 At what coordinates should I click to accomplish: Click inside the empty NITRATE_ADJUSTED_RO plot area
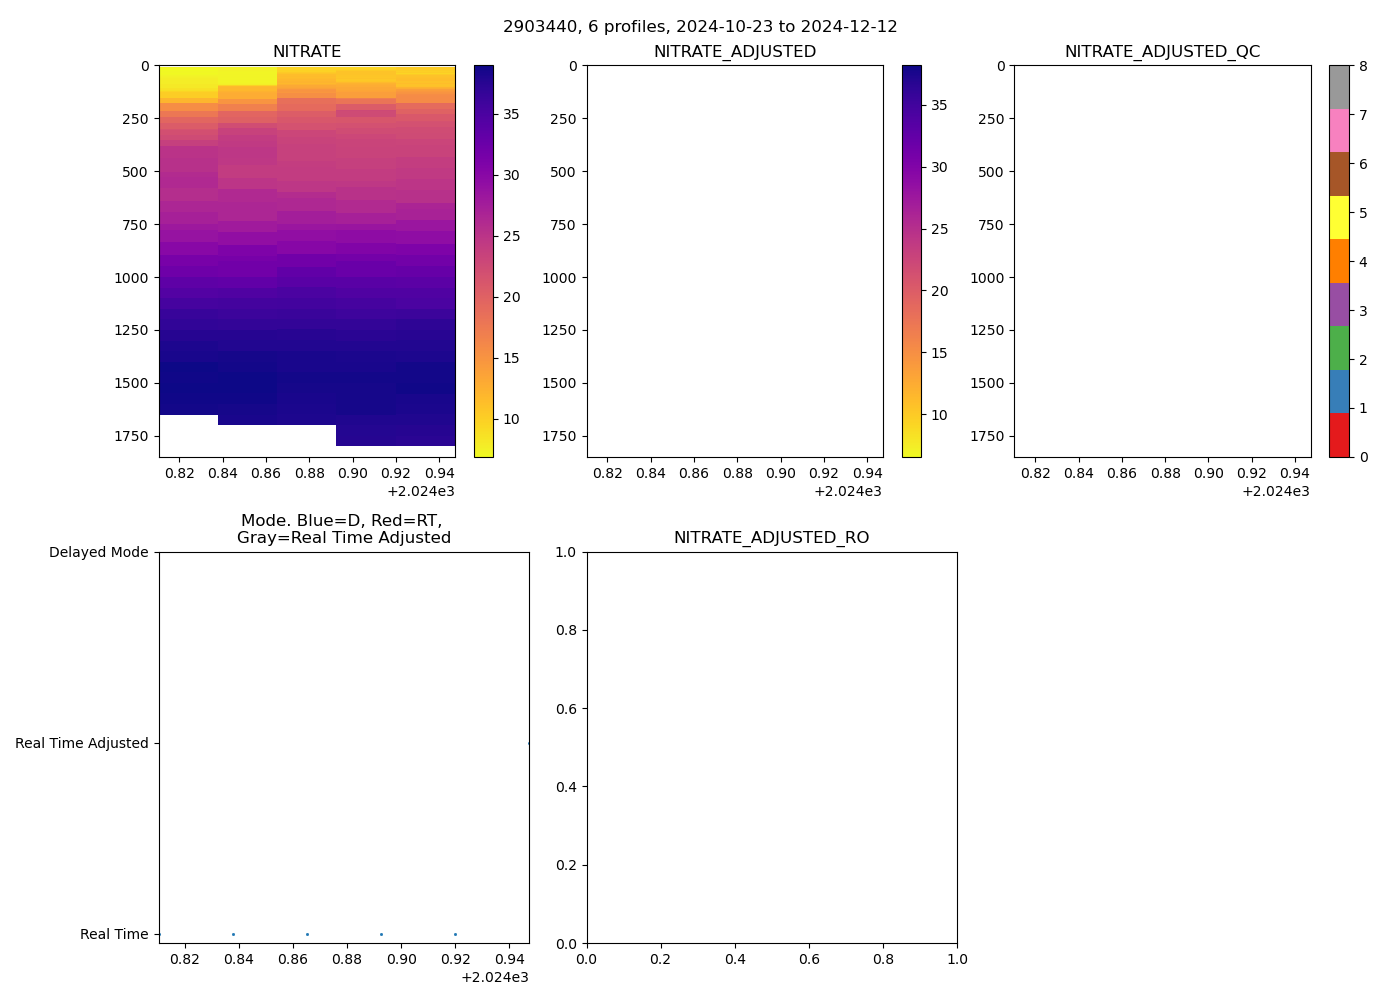coord(771,747)
